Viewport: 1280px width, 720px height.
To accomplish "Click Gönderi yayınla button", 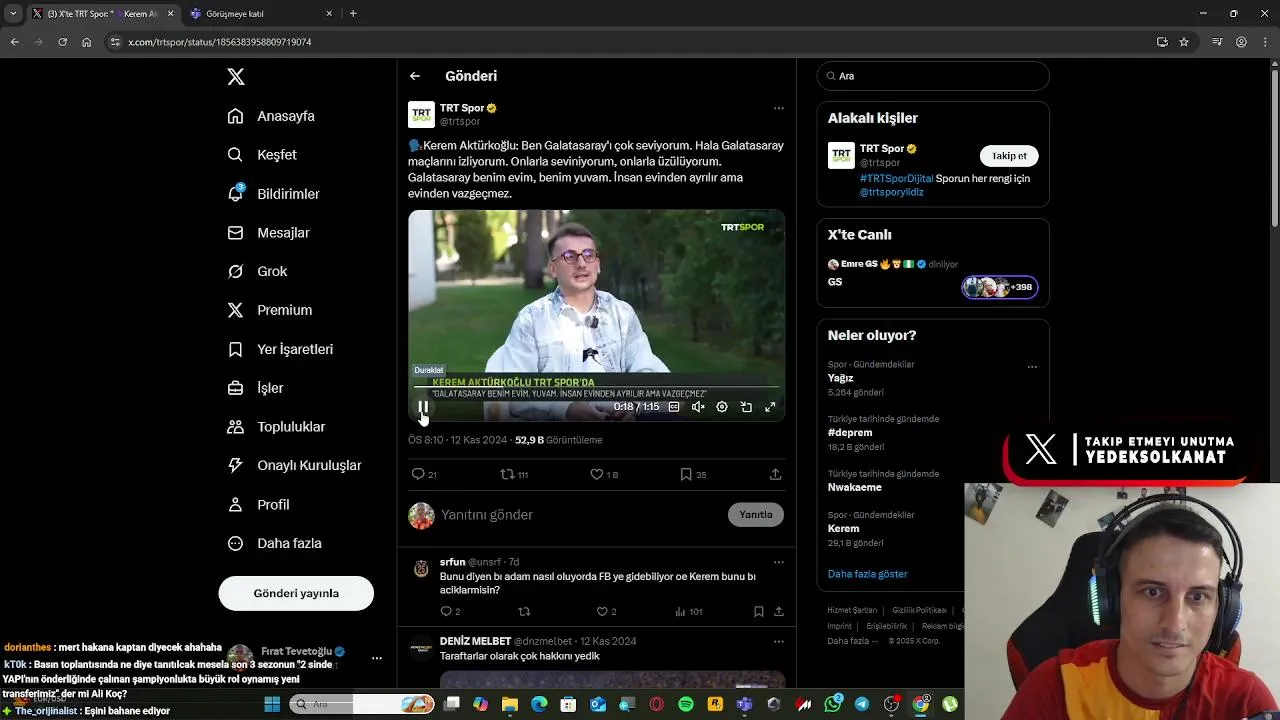I will click(x=296, y=593).
